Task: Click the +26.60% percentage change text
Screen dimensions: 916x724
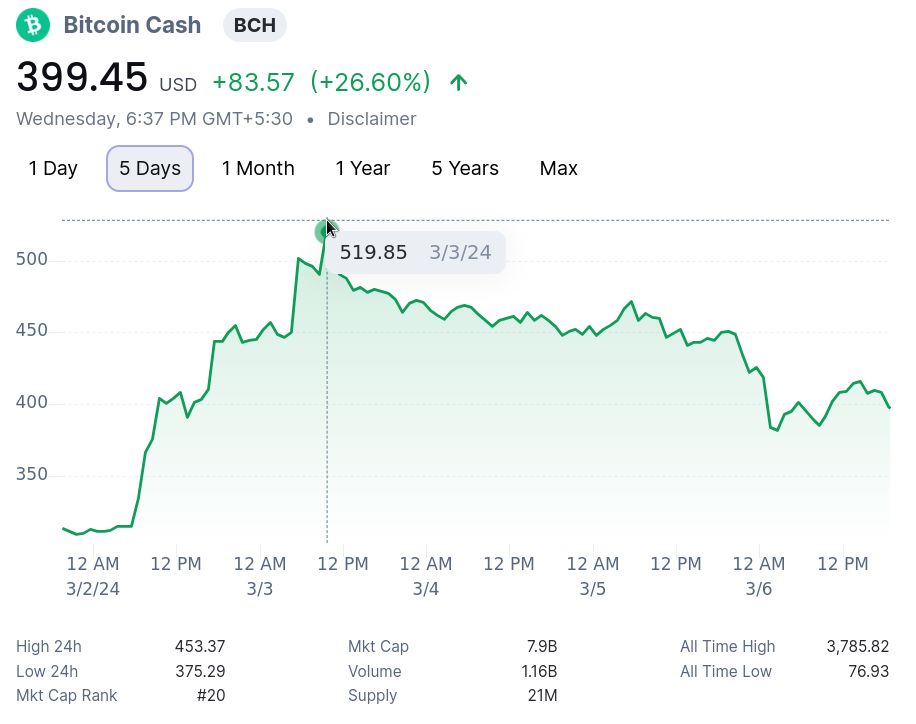Action: 370,82
